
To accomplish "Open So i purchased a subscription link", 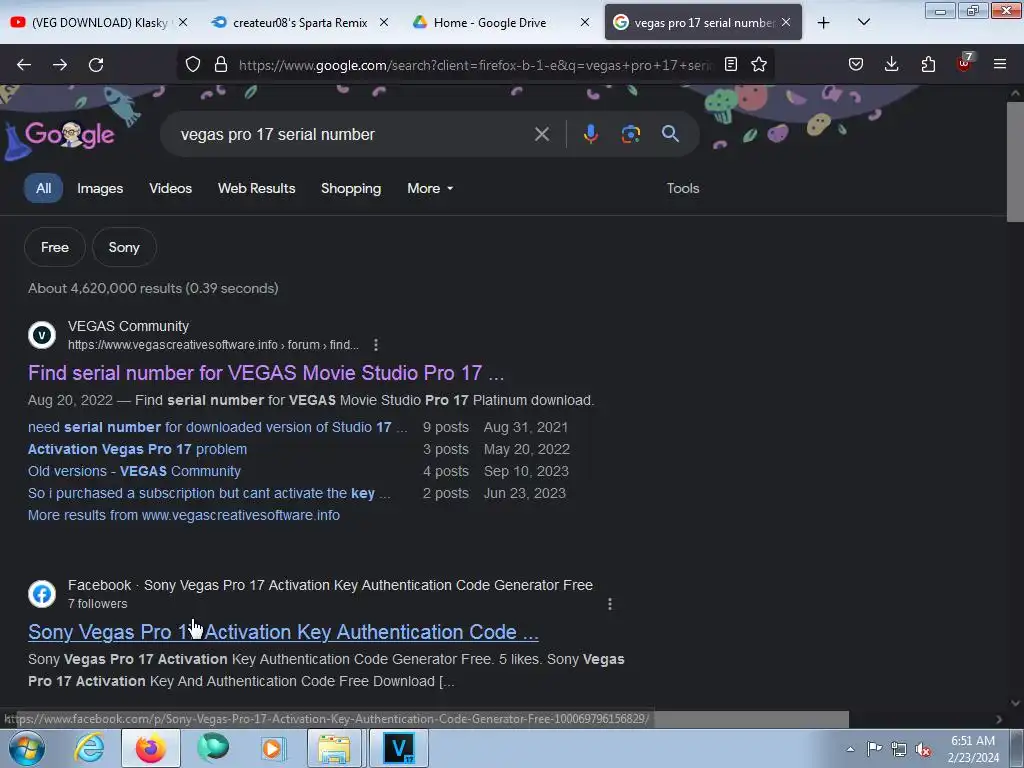I will (x=209, y=494).
